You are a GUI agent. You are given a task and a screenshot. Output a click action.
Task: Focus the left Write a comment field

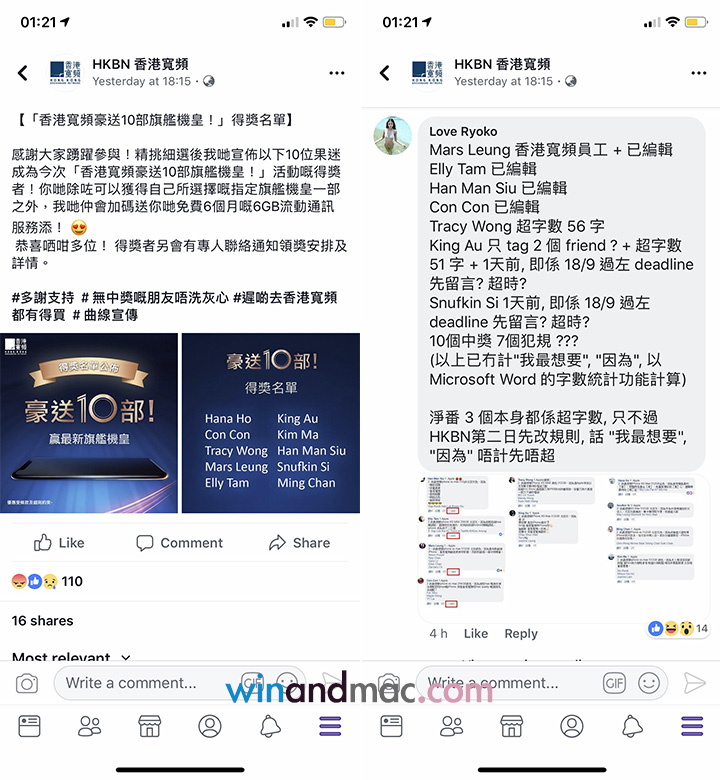tap(149, 683)
